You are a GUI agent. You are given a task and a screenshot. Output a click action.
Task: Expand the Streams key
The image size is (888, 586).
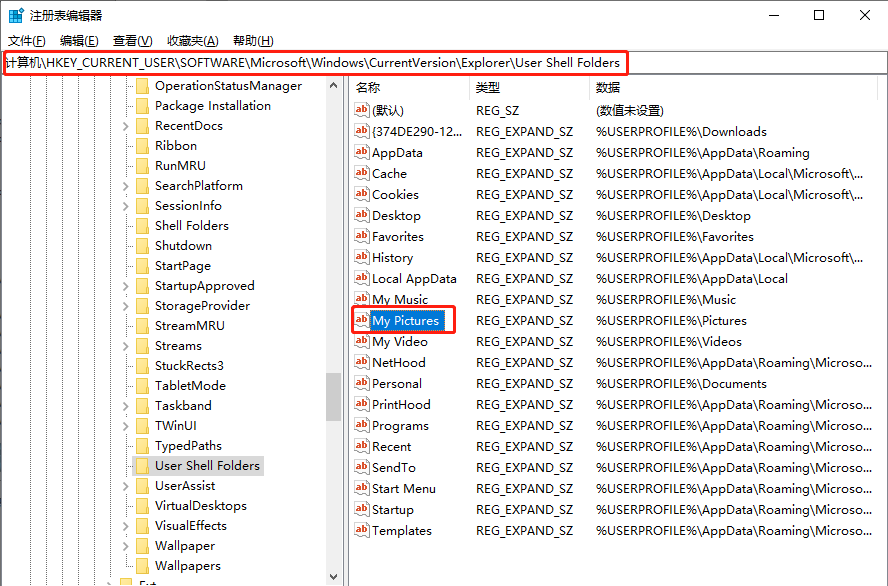pos(126,346)
